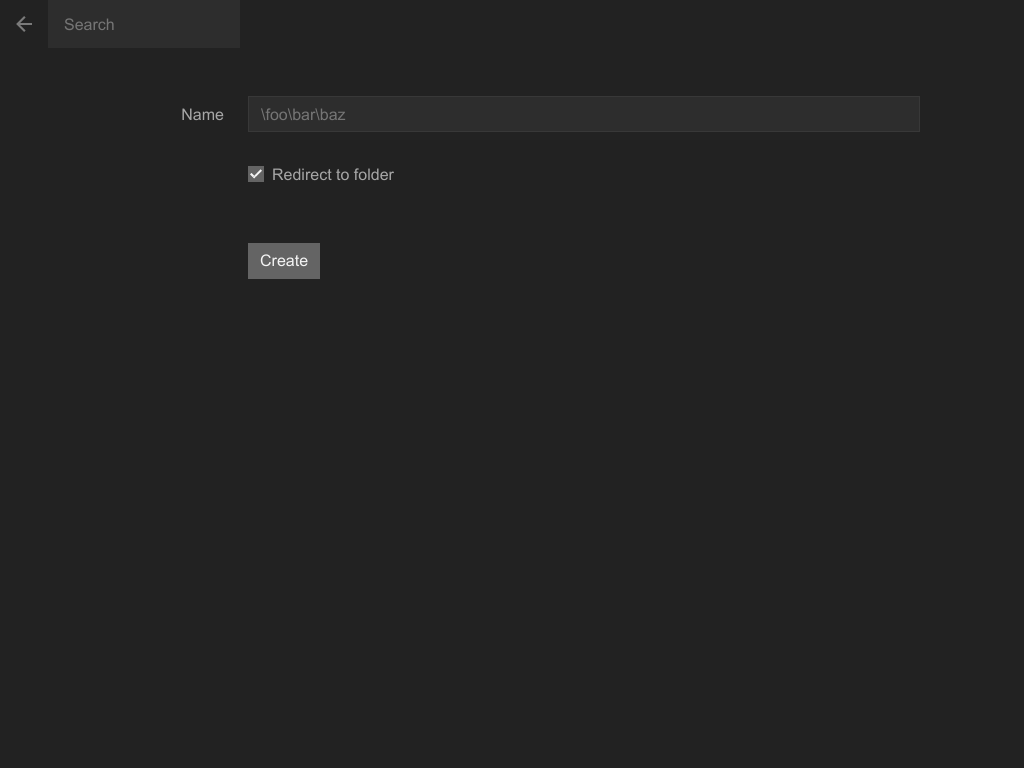
Task: Click inside the folder path Name input
Action: click(x=583, y=114)
